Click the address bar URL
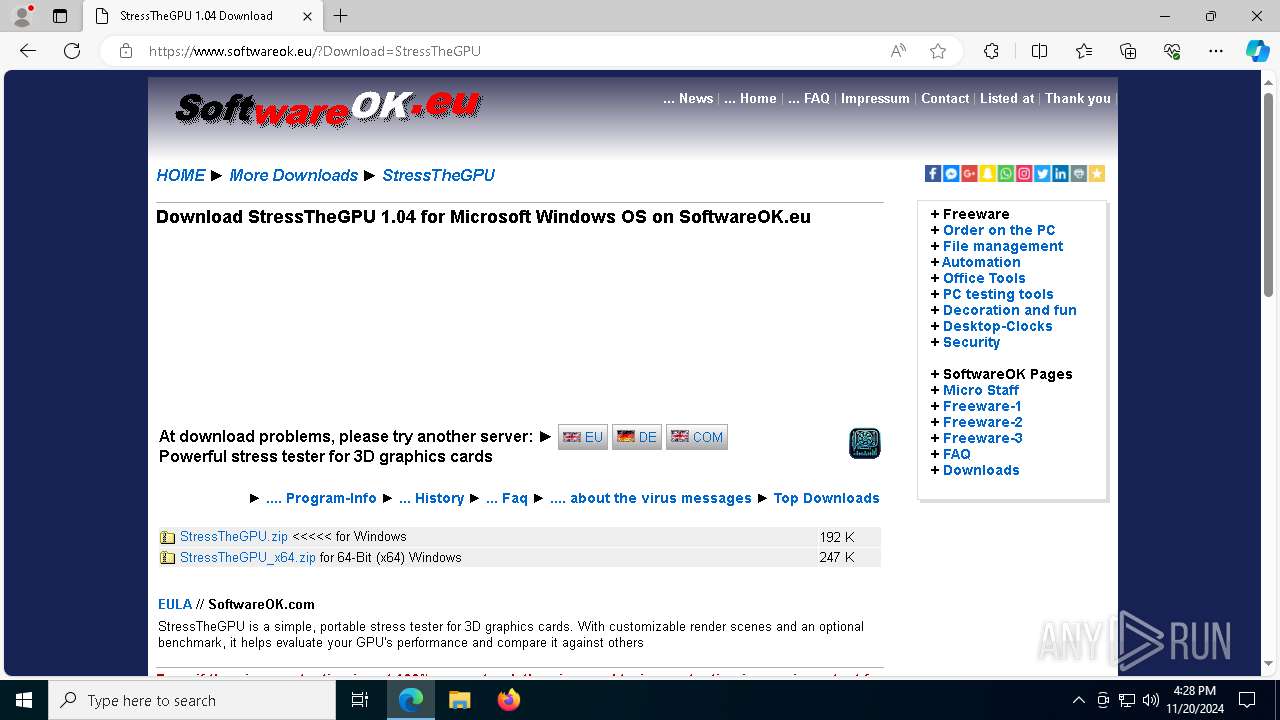This screenshot has height=720, width=1280. pos(314,51)
